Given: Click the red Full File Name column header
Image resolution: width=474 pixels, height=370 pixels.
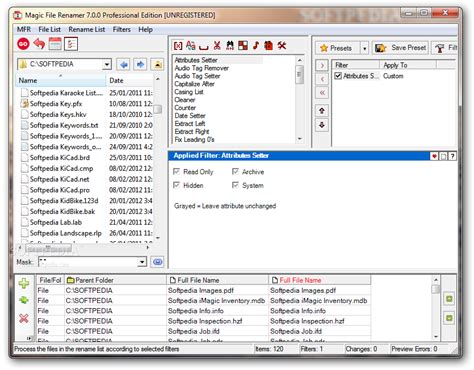Looking at the screenshot, I should (x=319, y=280).
